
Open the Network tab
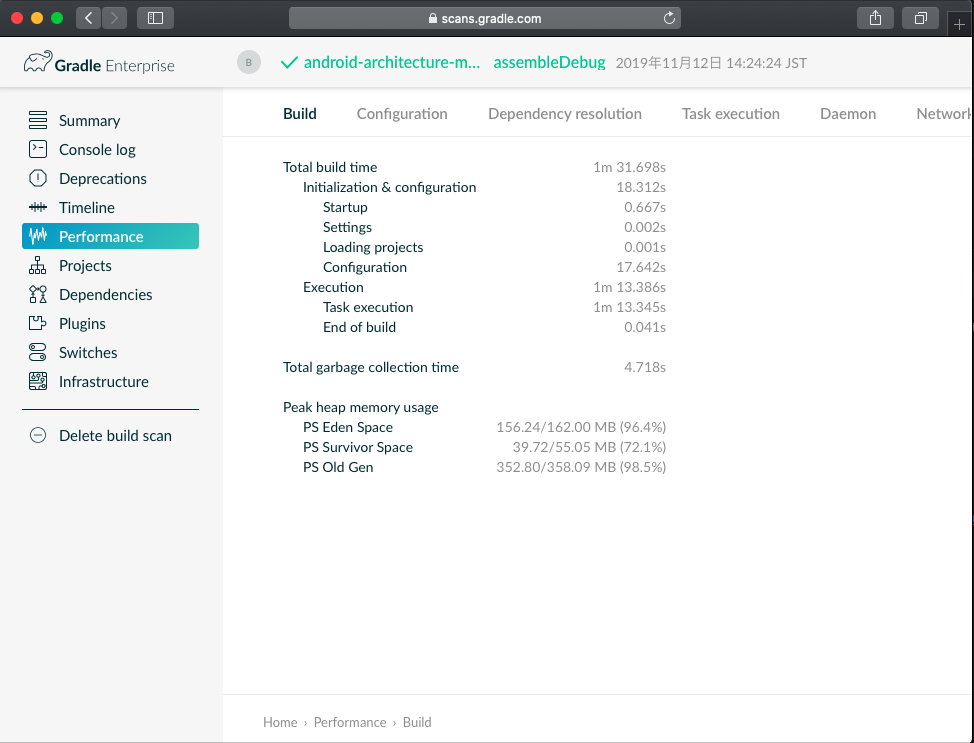[x=944, y=114]
